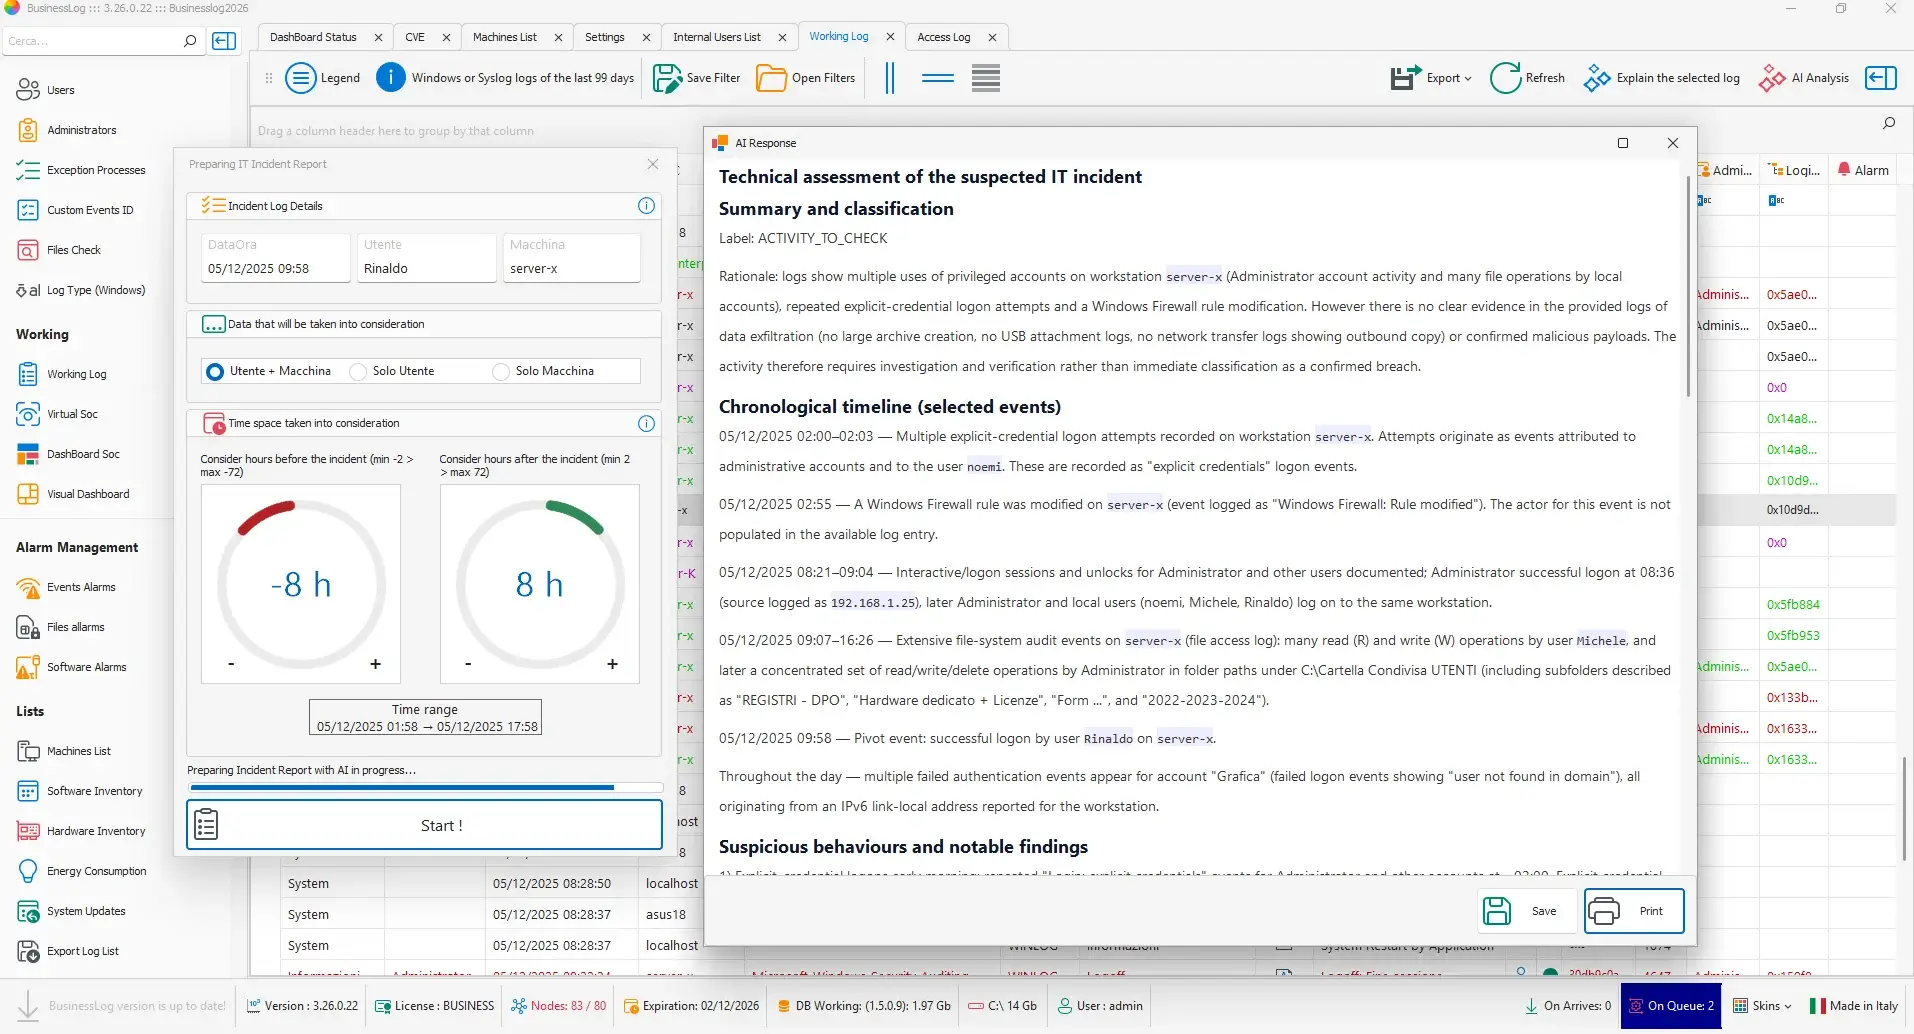
Task: Open the Skins dropdown in status bar
Action: tap(1762, 1006)
